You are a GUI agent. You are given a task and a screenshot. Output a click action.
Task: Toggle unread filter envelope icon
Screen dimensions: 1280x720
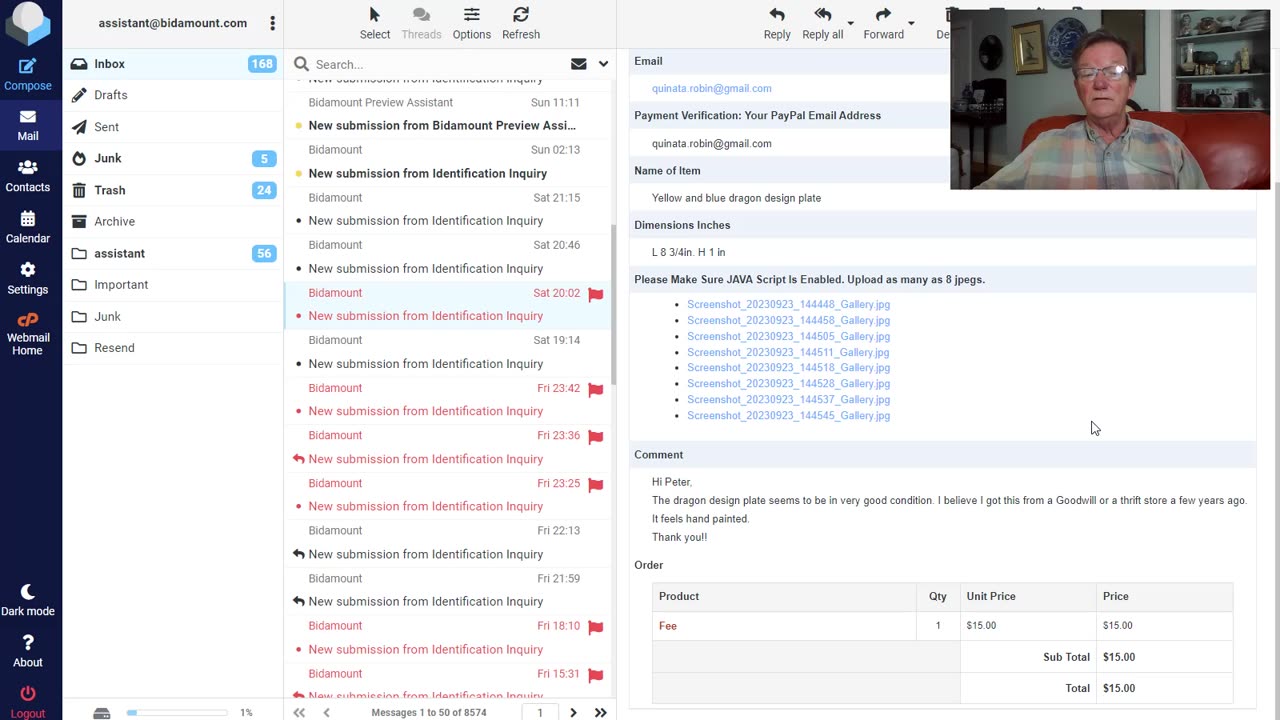[578, 64]
